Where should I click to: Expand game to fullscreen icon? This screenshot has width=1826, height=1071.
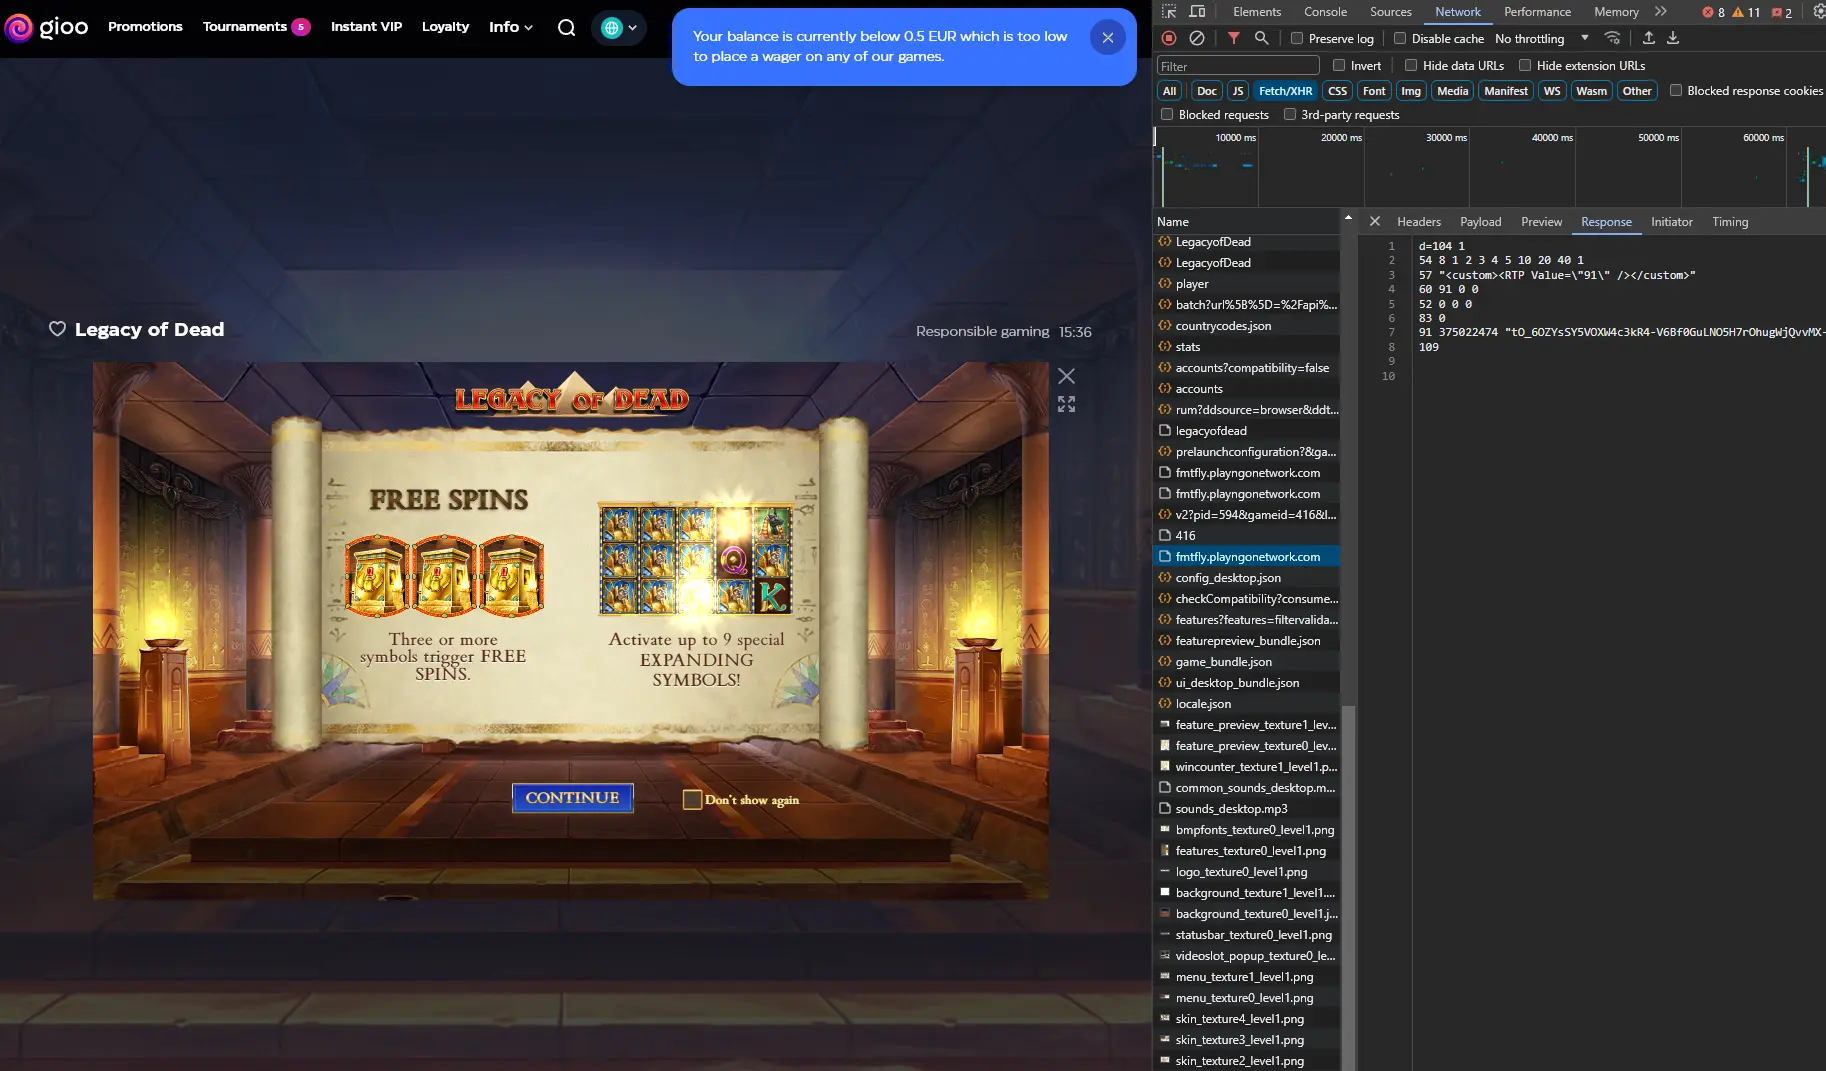(x=1067, y=404)
